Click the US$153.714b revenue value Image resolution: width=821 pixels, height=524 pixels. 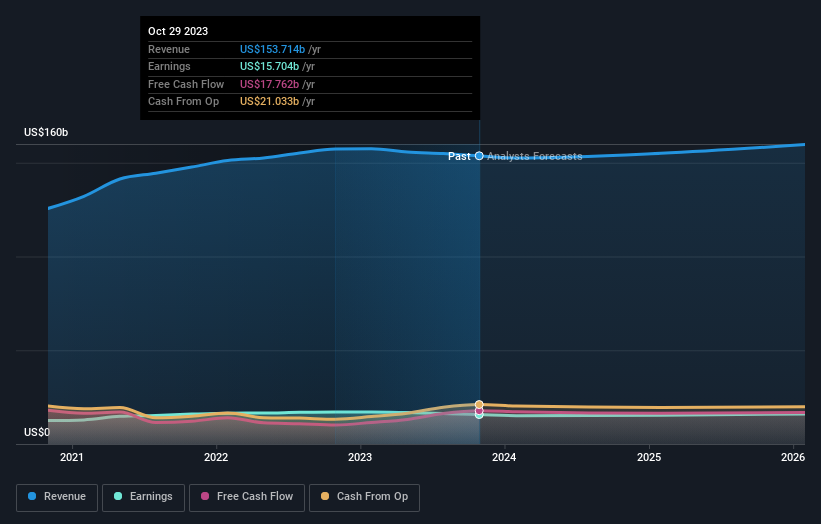click(272, 49)
